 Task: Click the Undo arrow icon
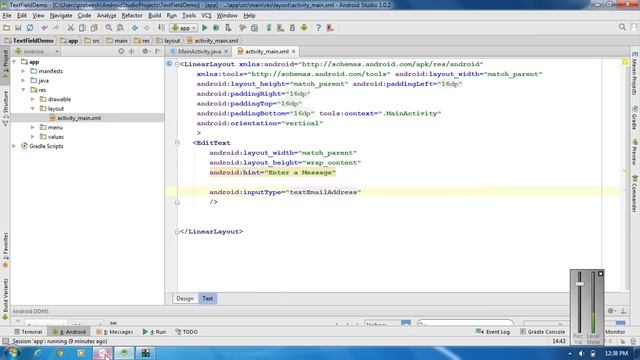[44, 28]
